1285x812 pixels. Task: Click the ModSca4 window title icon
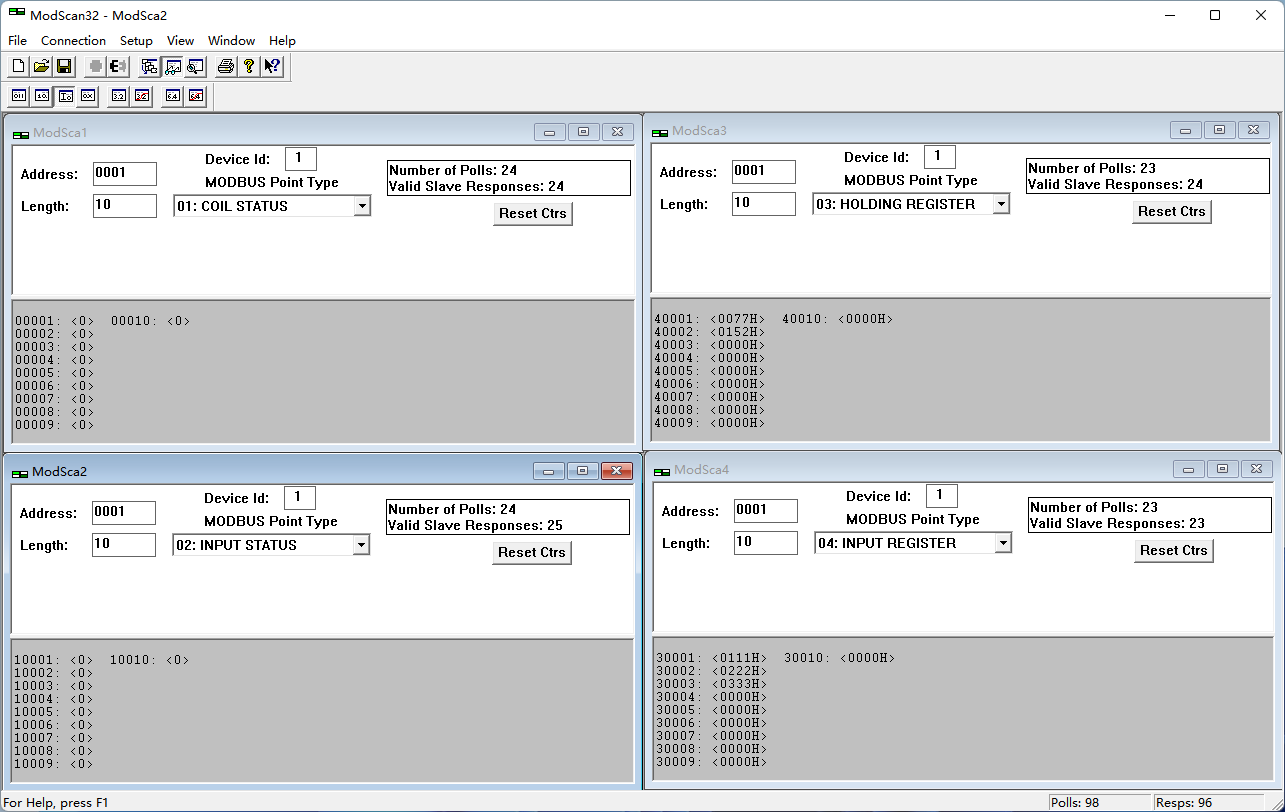pos(662,470)
